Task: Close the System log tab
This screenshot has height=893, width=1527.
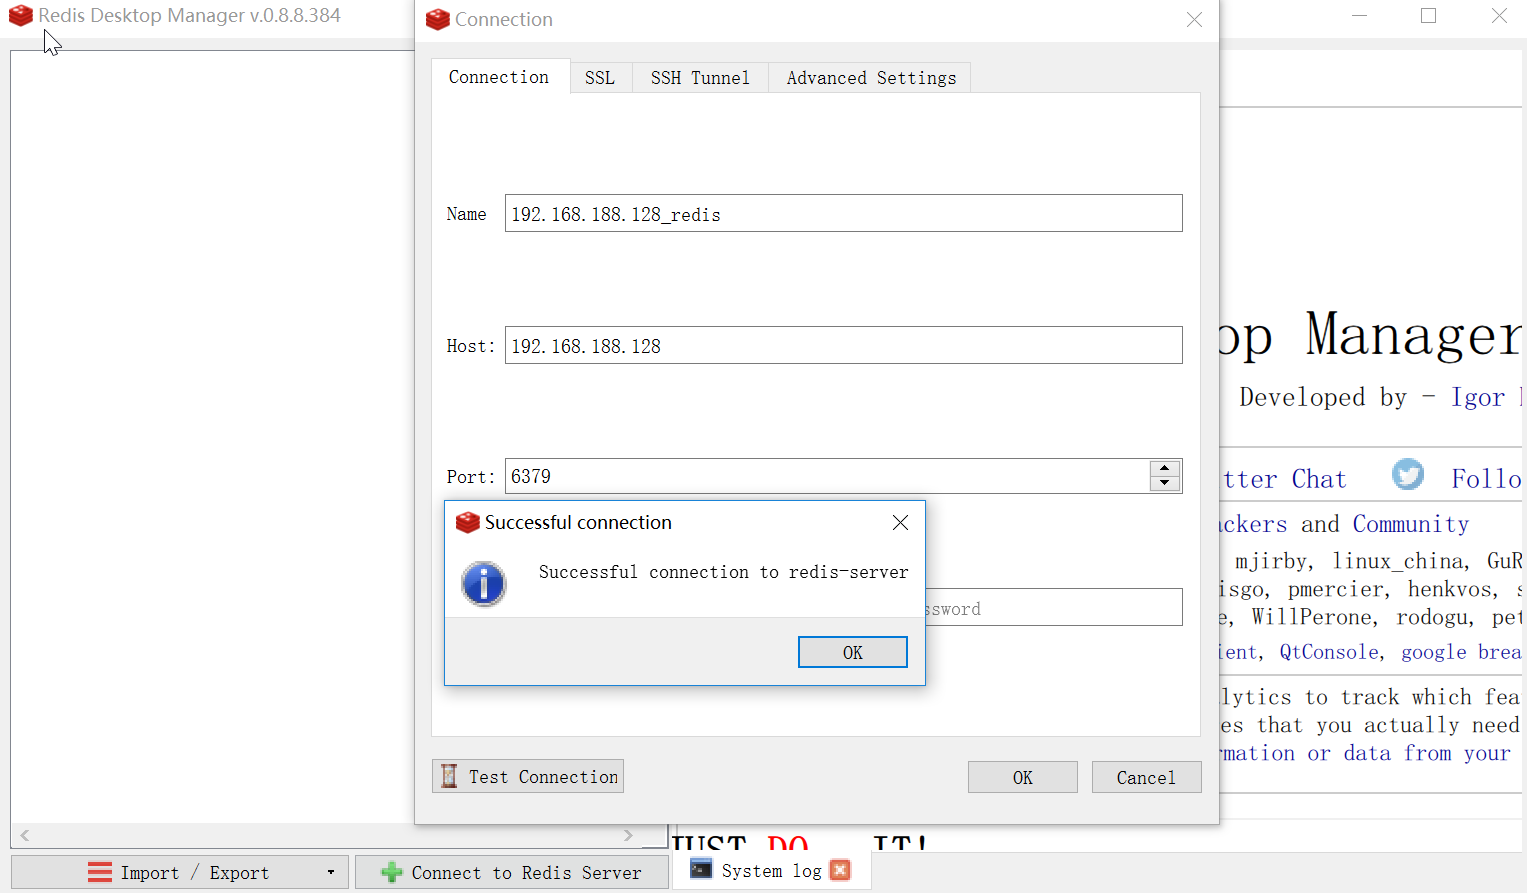Action: click(840, 870)
